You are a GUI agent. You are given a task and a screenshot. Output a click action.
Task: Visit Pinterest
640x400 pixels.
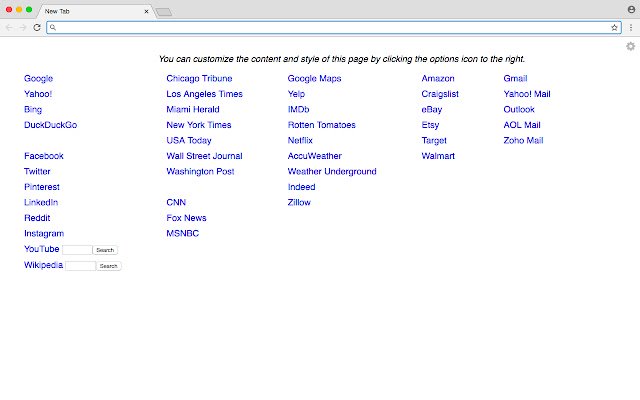42,187
